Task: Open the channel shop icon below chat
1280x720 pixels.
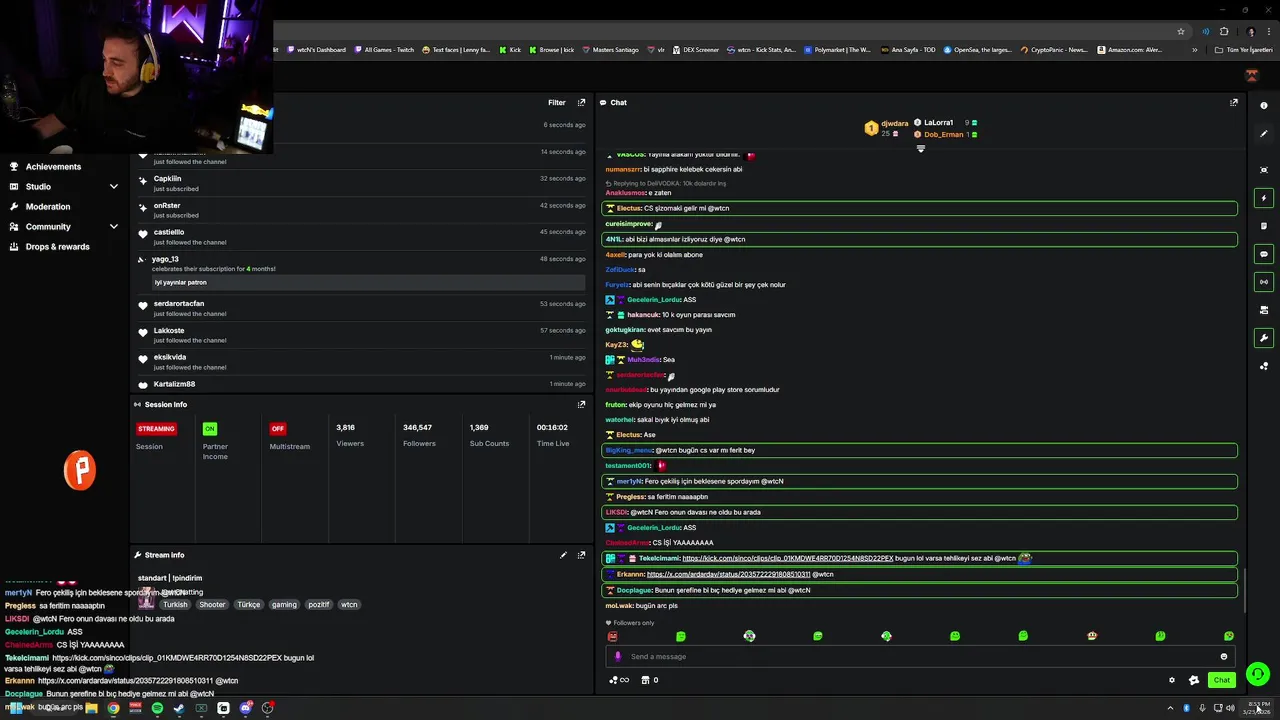Action: pos(645,680)
